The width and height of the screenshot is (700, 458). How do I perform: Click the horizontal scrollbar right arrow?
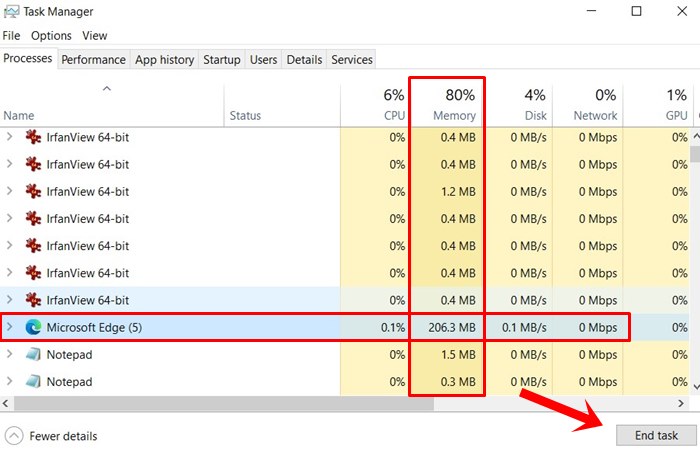coord(681,404)
